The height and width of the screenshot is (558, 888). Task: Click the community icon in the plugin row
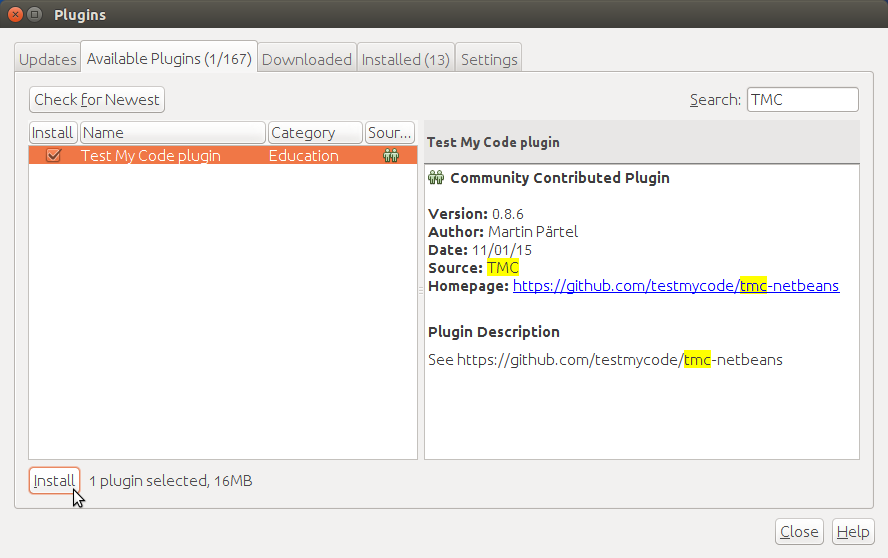click(x=391, y=155)
